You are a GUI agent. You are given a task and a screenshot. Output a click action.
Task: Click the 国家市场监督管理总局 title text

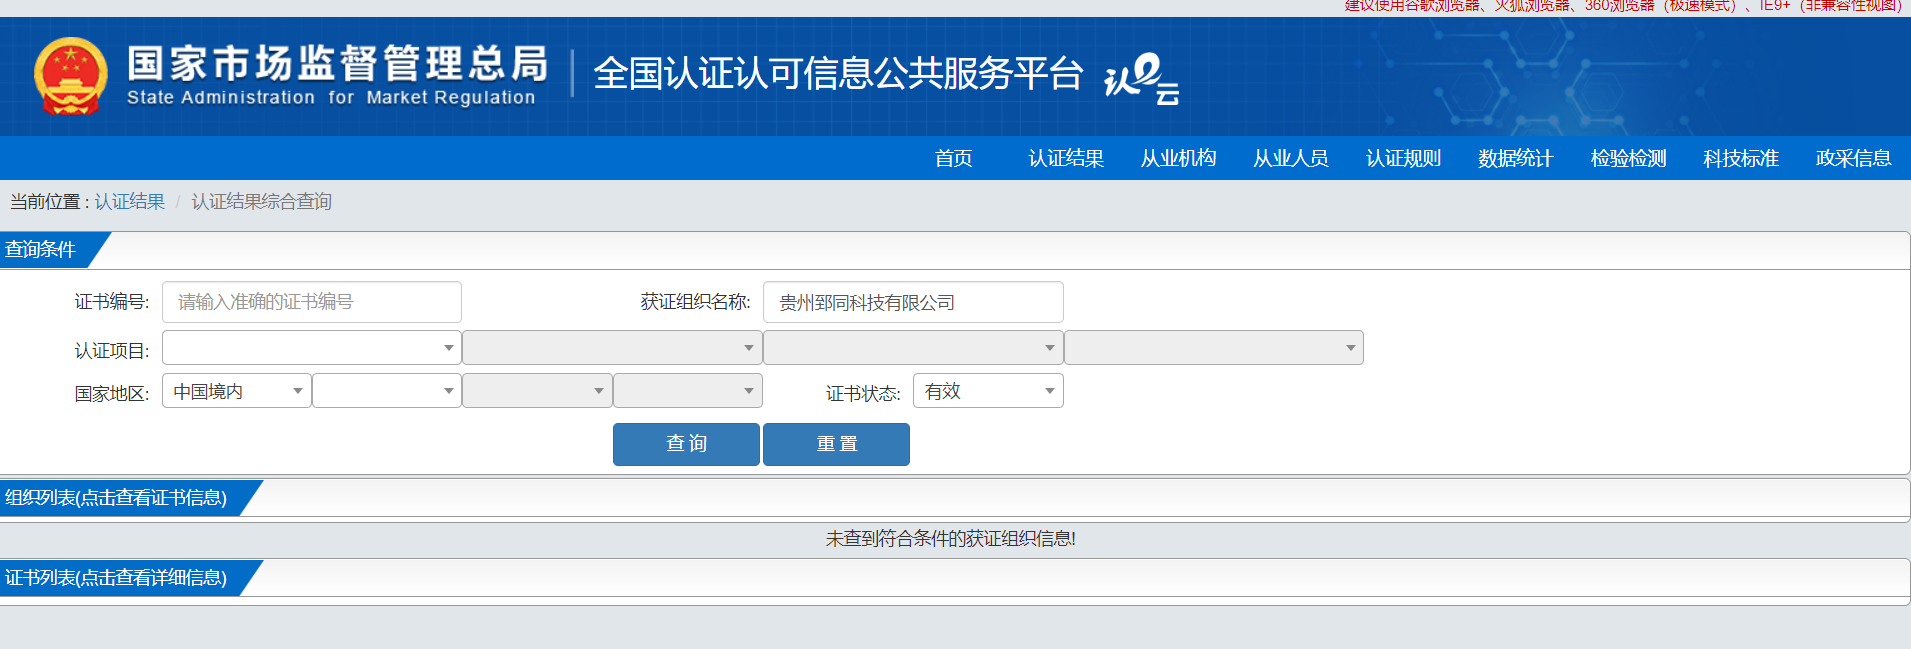click(x=337, y=63)
